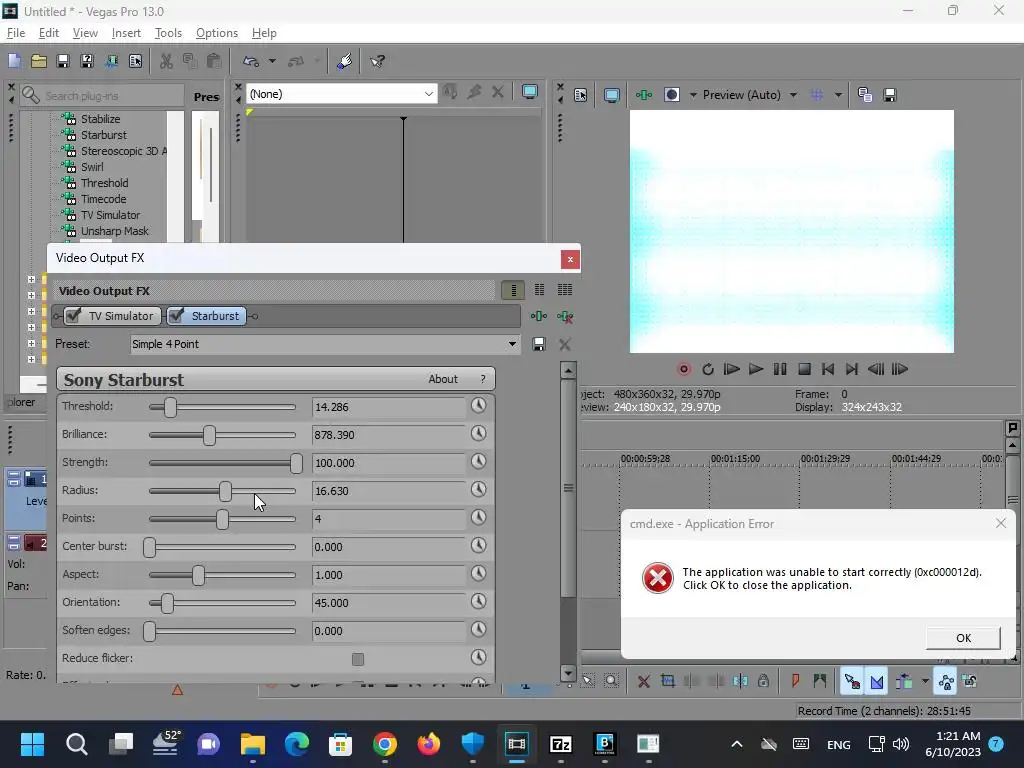The image size is (1024, 768).
Task: Create a new project with toolbar icon
Action: point(14,61)
